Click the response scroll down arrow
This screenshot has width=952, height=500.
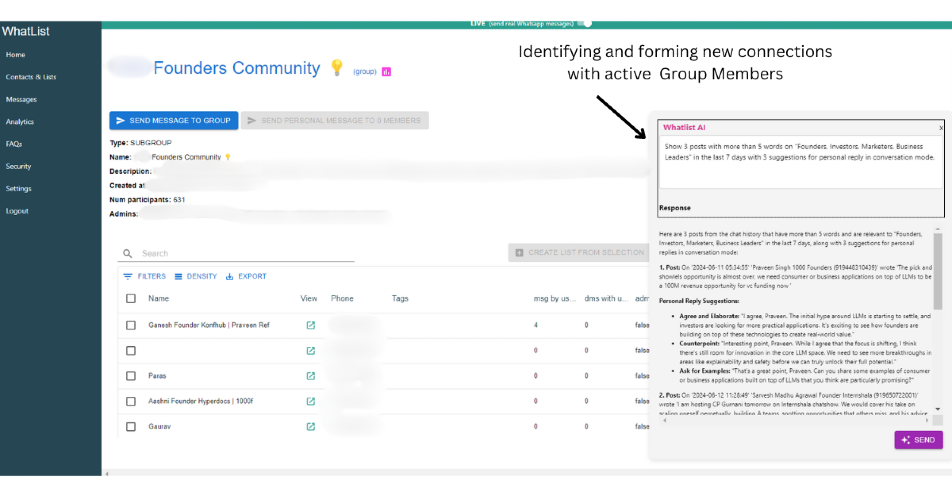click(938, 410)
